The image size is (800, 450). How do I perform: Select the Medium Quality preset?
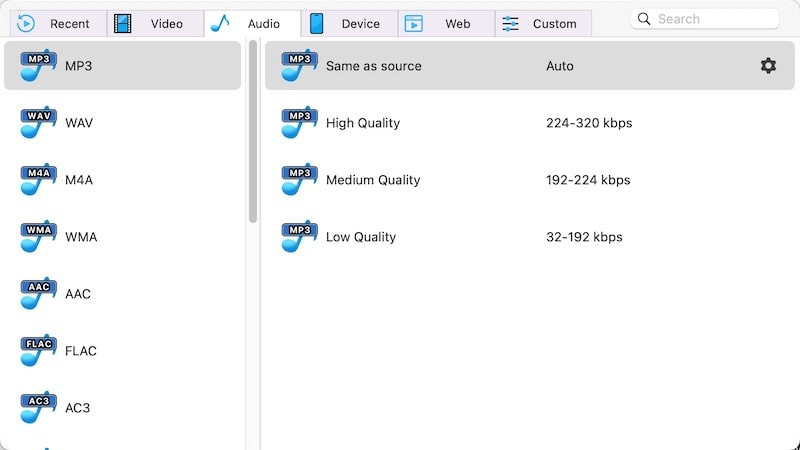click(x=373, y=180)
